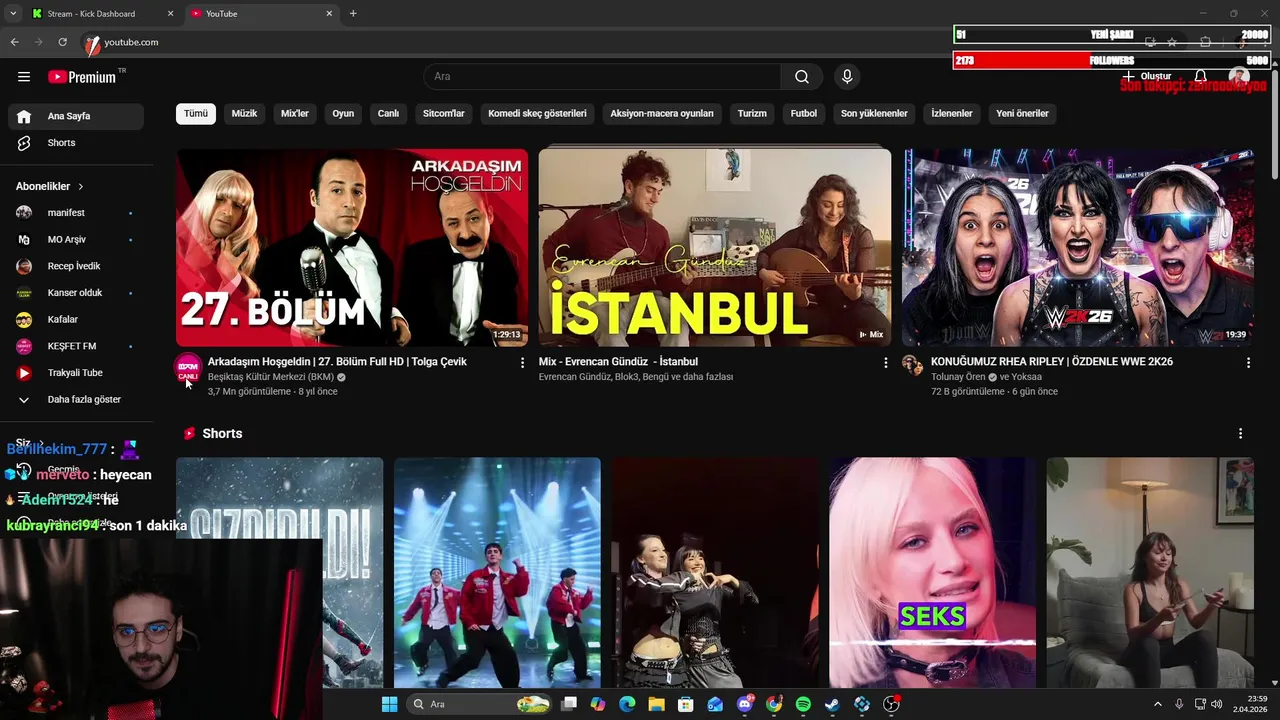Screen dimensions: 1280x720
Task: Click the YouTube search input field
Action: pyautogui.click(x=602, y=77)
